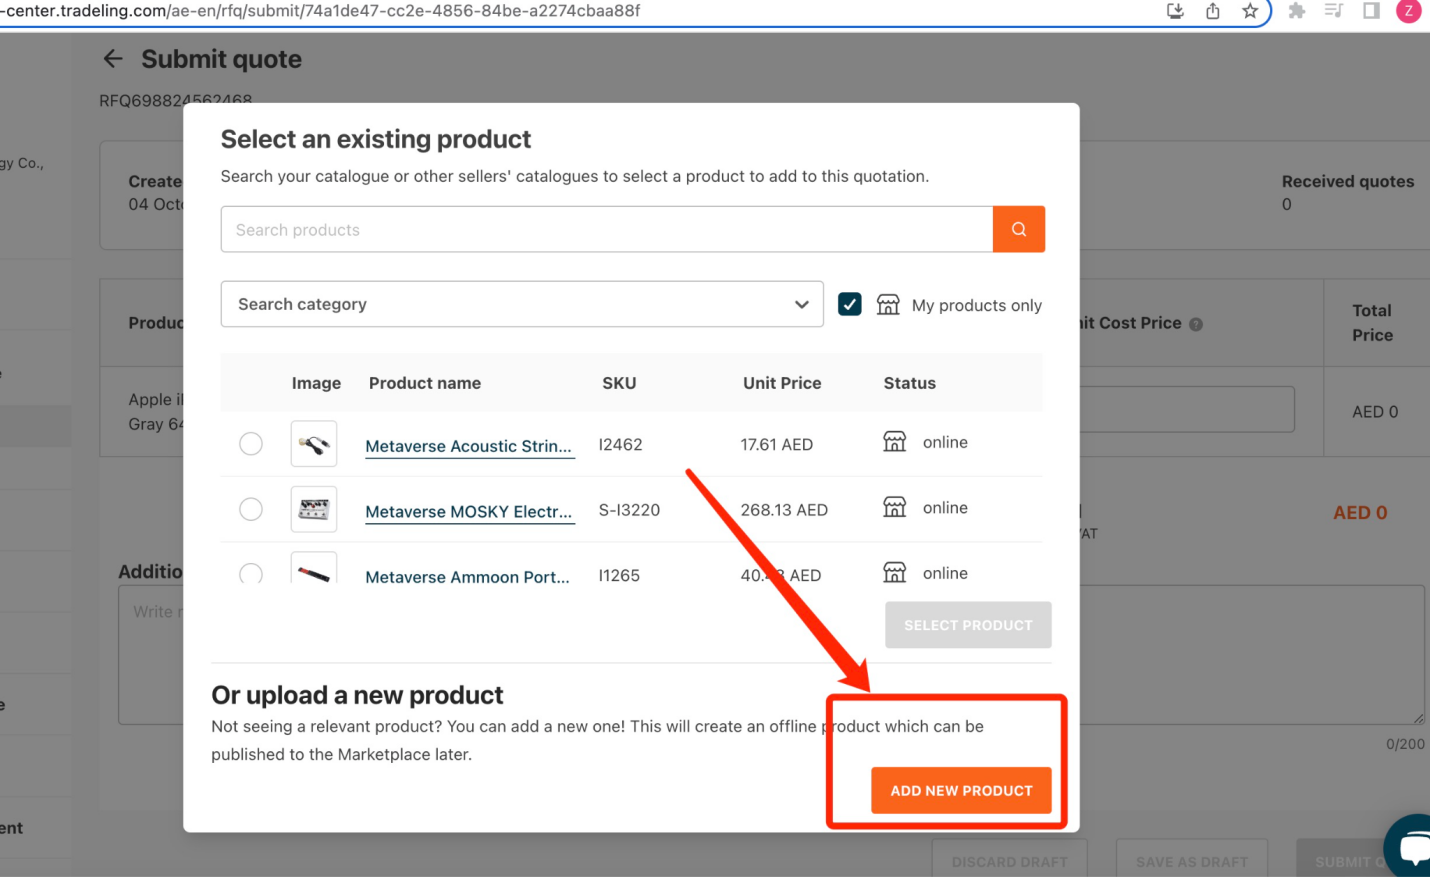Click the bookmark star in address bar
The width and height of the screenshot is (1430, 877).
pyautogui.click(x=1249, y=11)
